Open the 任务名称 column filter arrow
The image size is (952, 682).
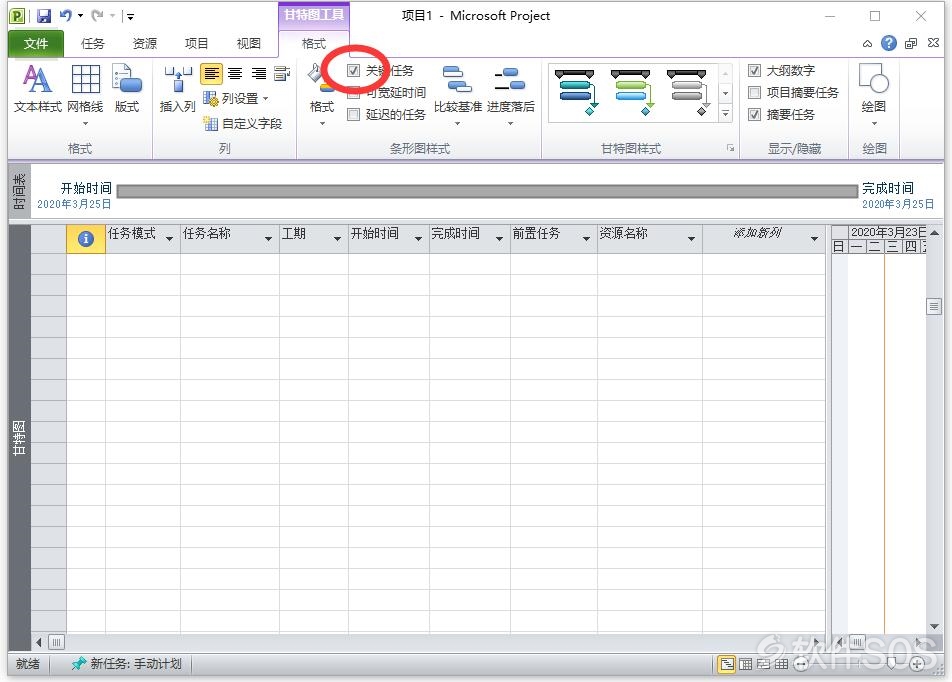(268, 239)
